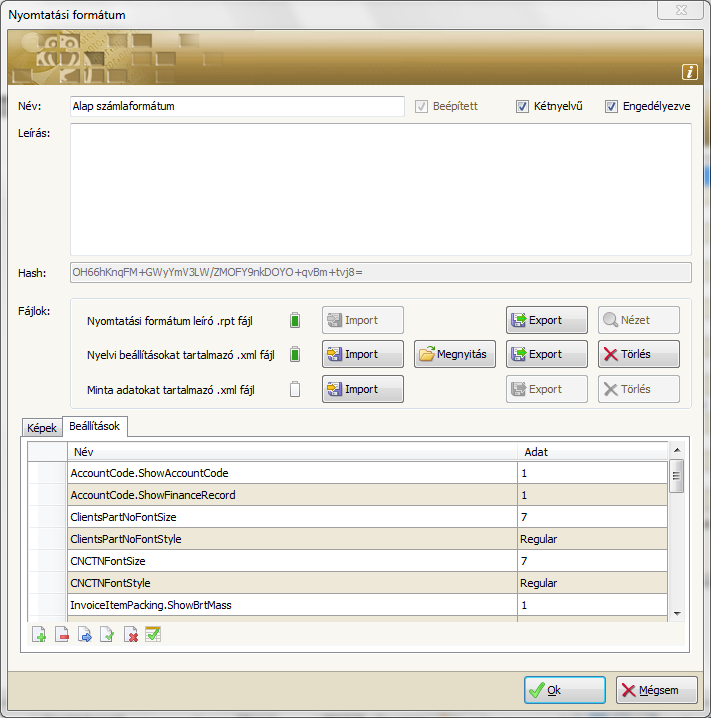Select the AccountCode.ShowAccountCode row
This screenshot has height=718, width=711.
[x=347, y=473]
